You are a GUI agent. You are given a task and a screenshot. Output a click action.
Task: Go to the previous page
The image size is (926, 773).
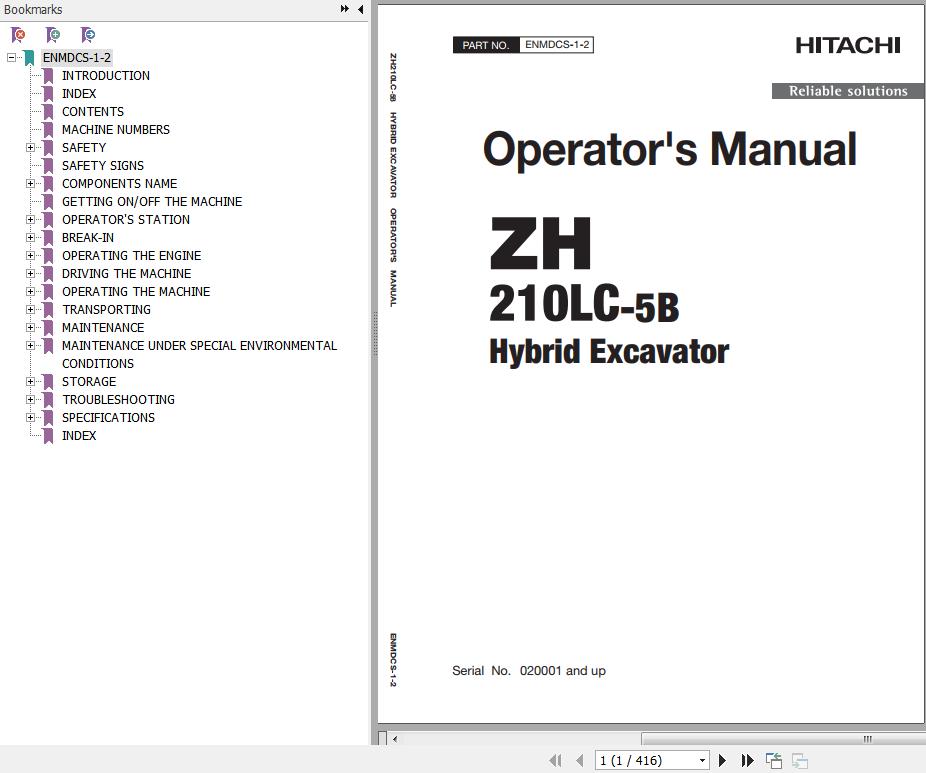pos(580,761)
